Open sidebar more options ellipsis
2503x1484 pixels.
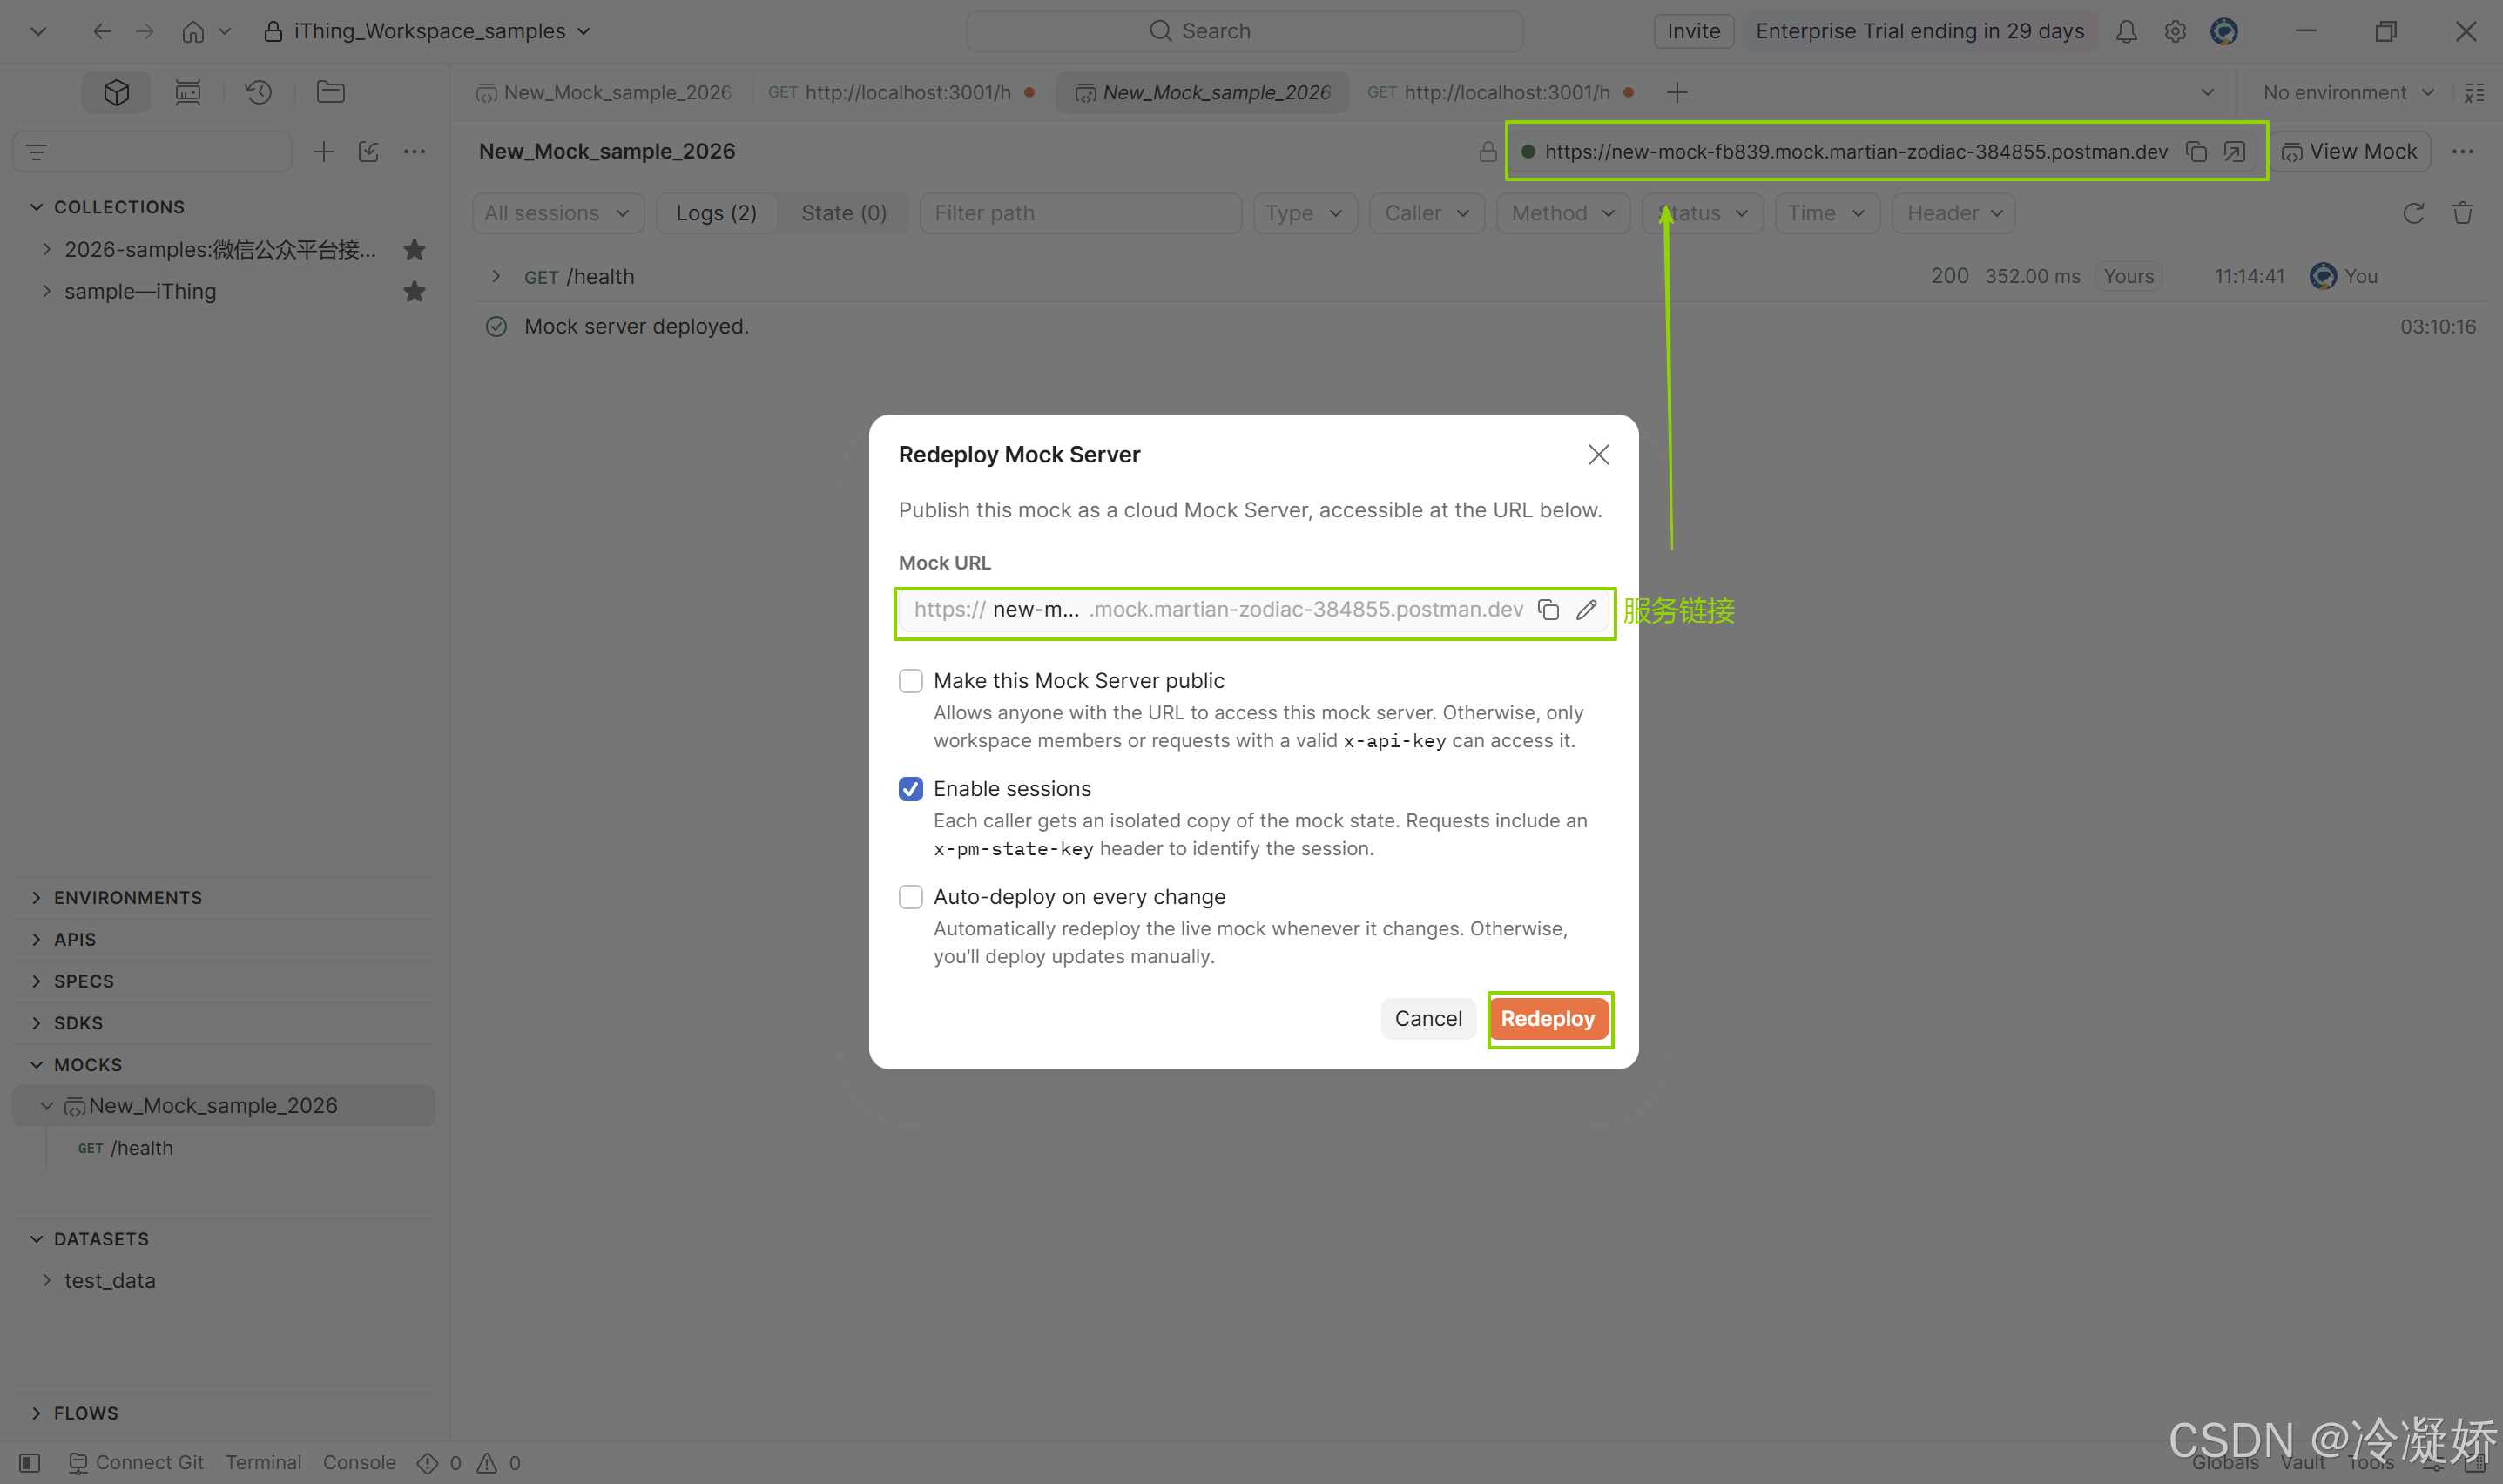414,152
